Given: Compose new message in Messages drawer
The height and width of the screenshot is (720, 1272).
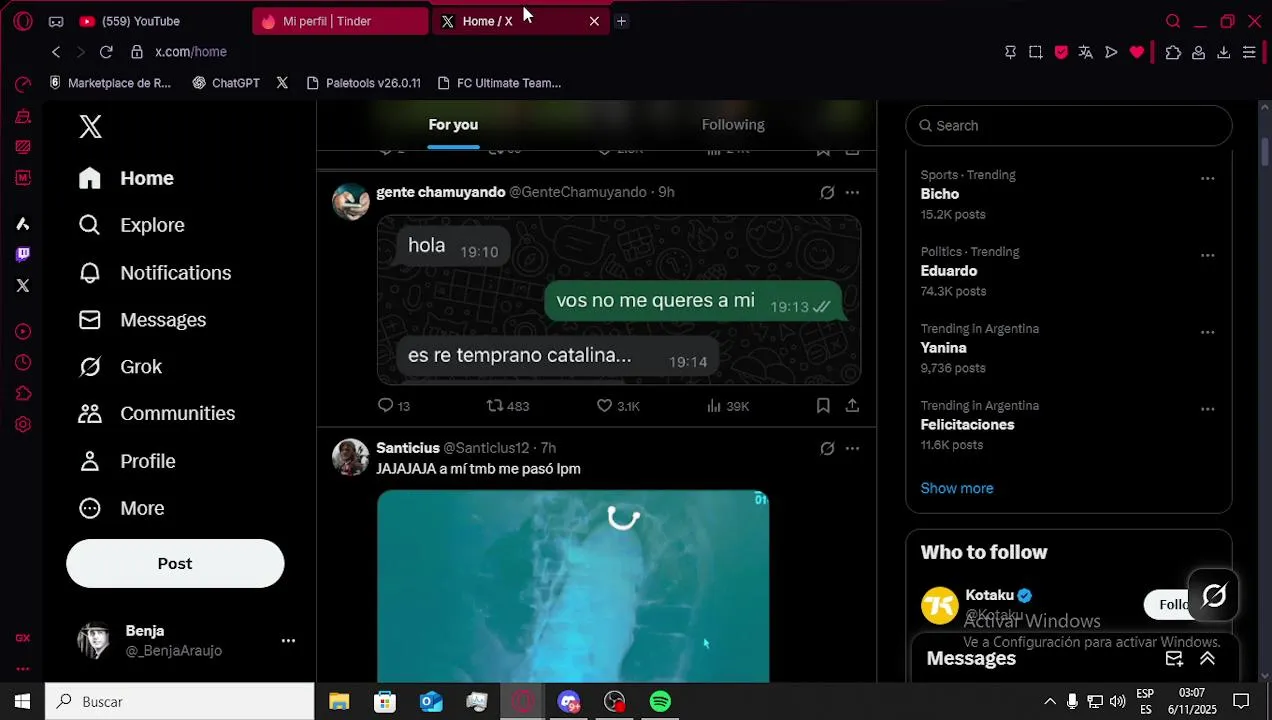Looking at the screenshot, I should point(1175,658).
